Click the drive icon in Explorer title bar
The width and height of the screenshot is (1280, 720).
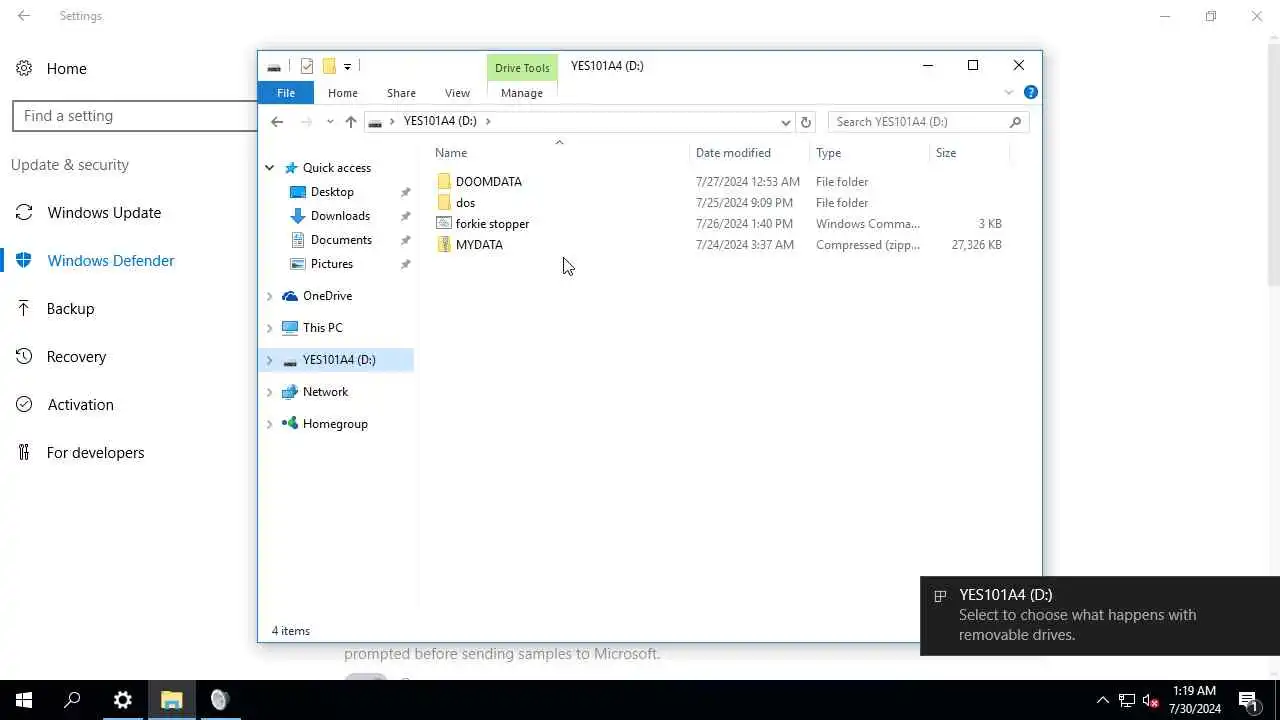pos(274,67)
